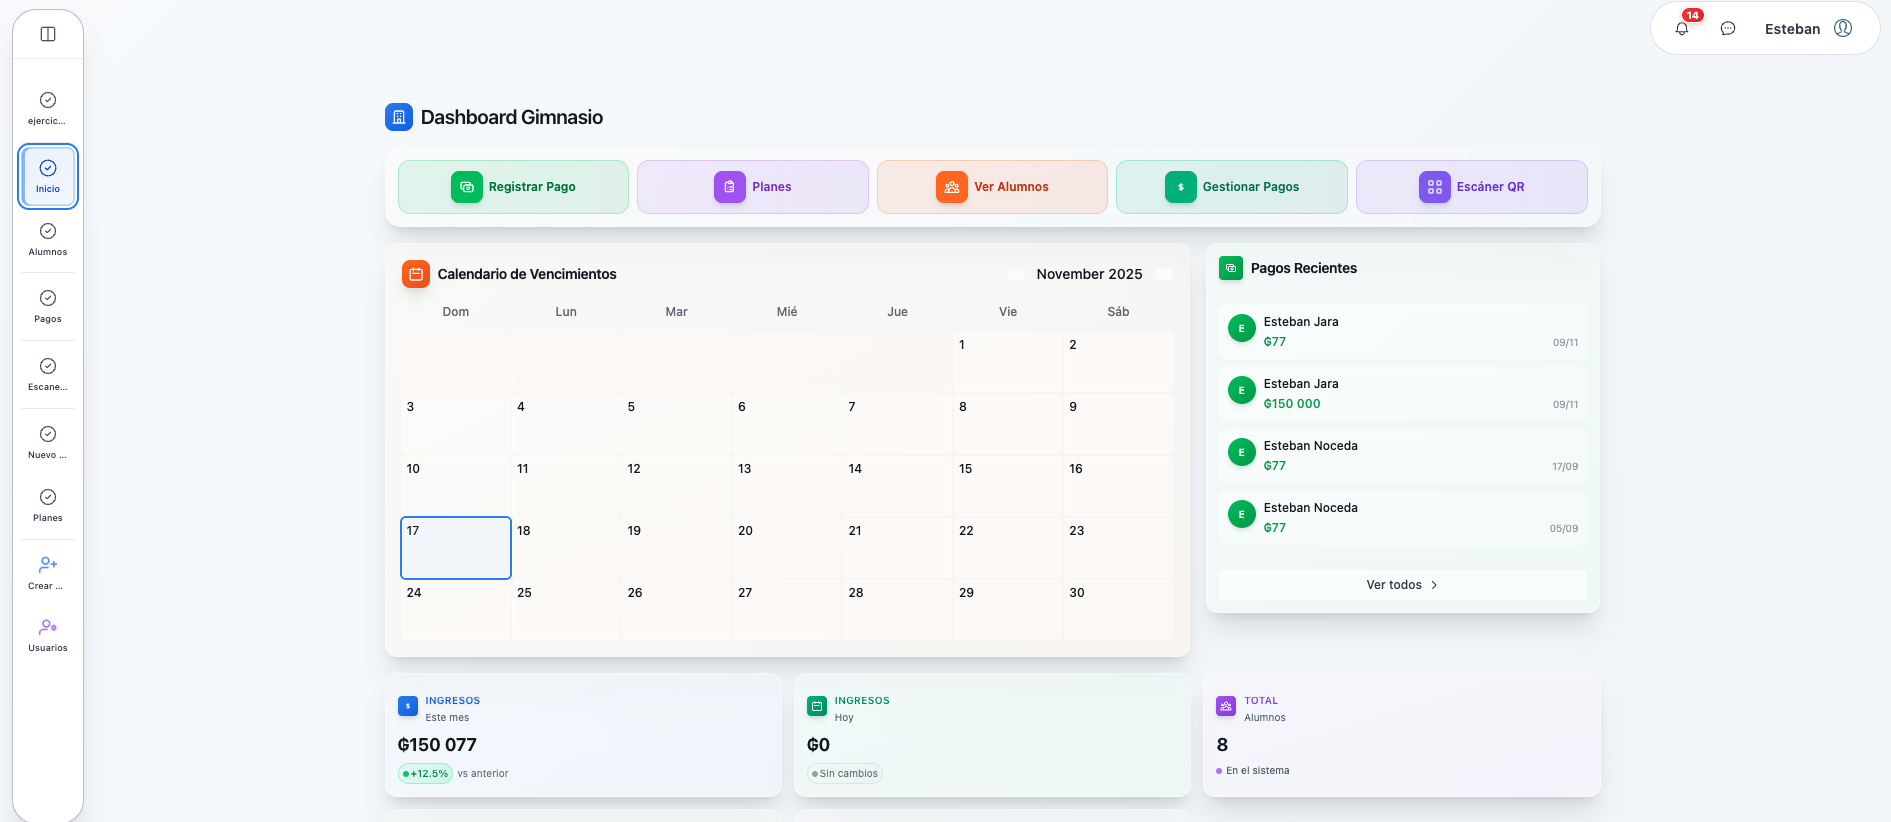Go to previous month in calendar
This screenshot has width=1891, height=822.
pos(1016,274)
